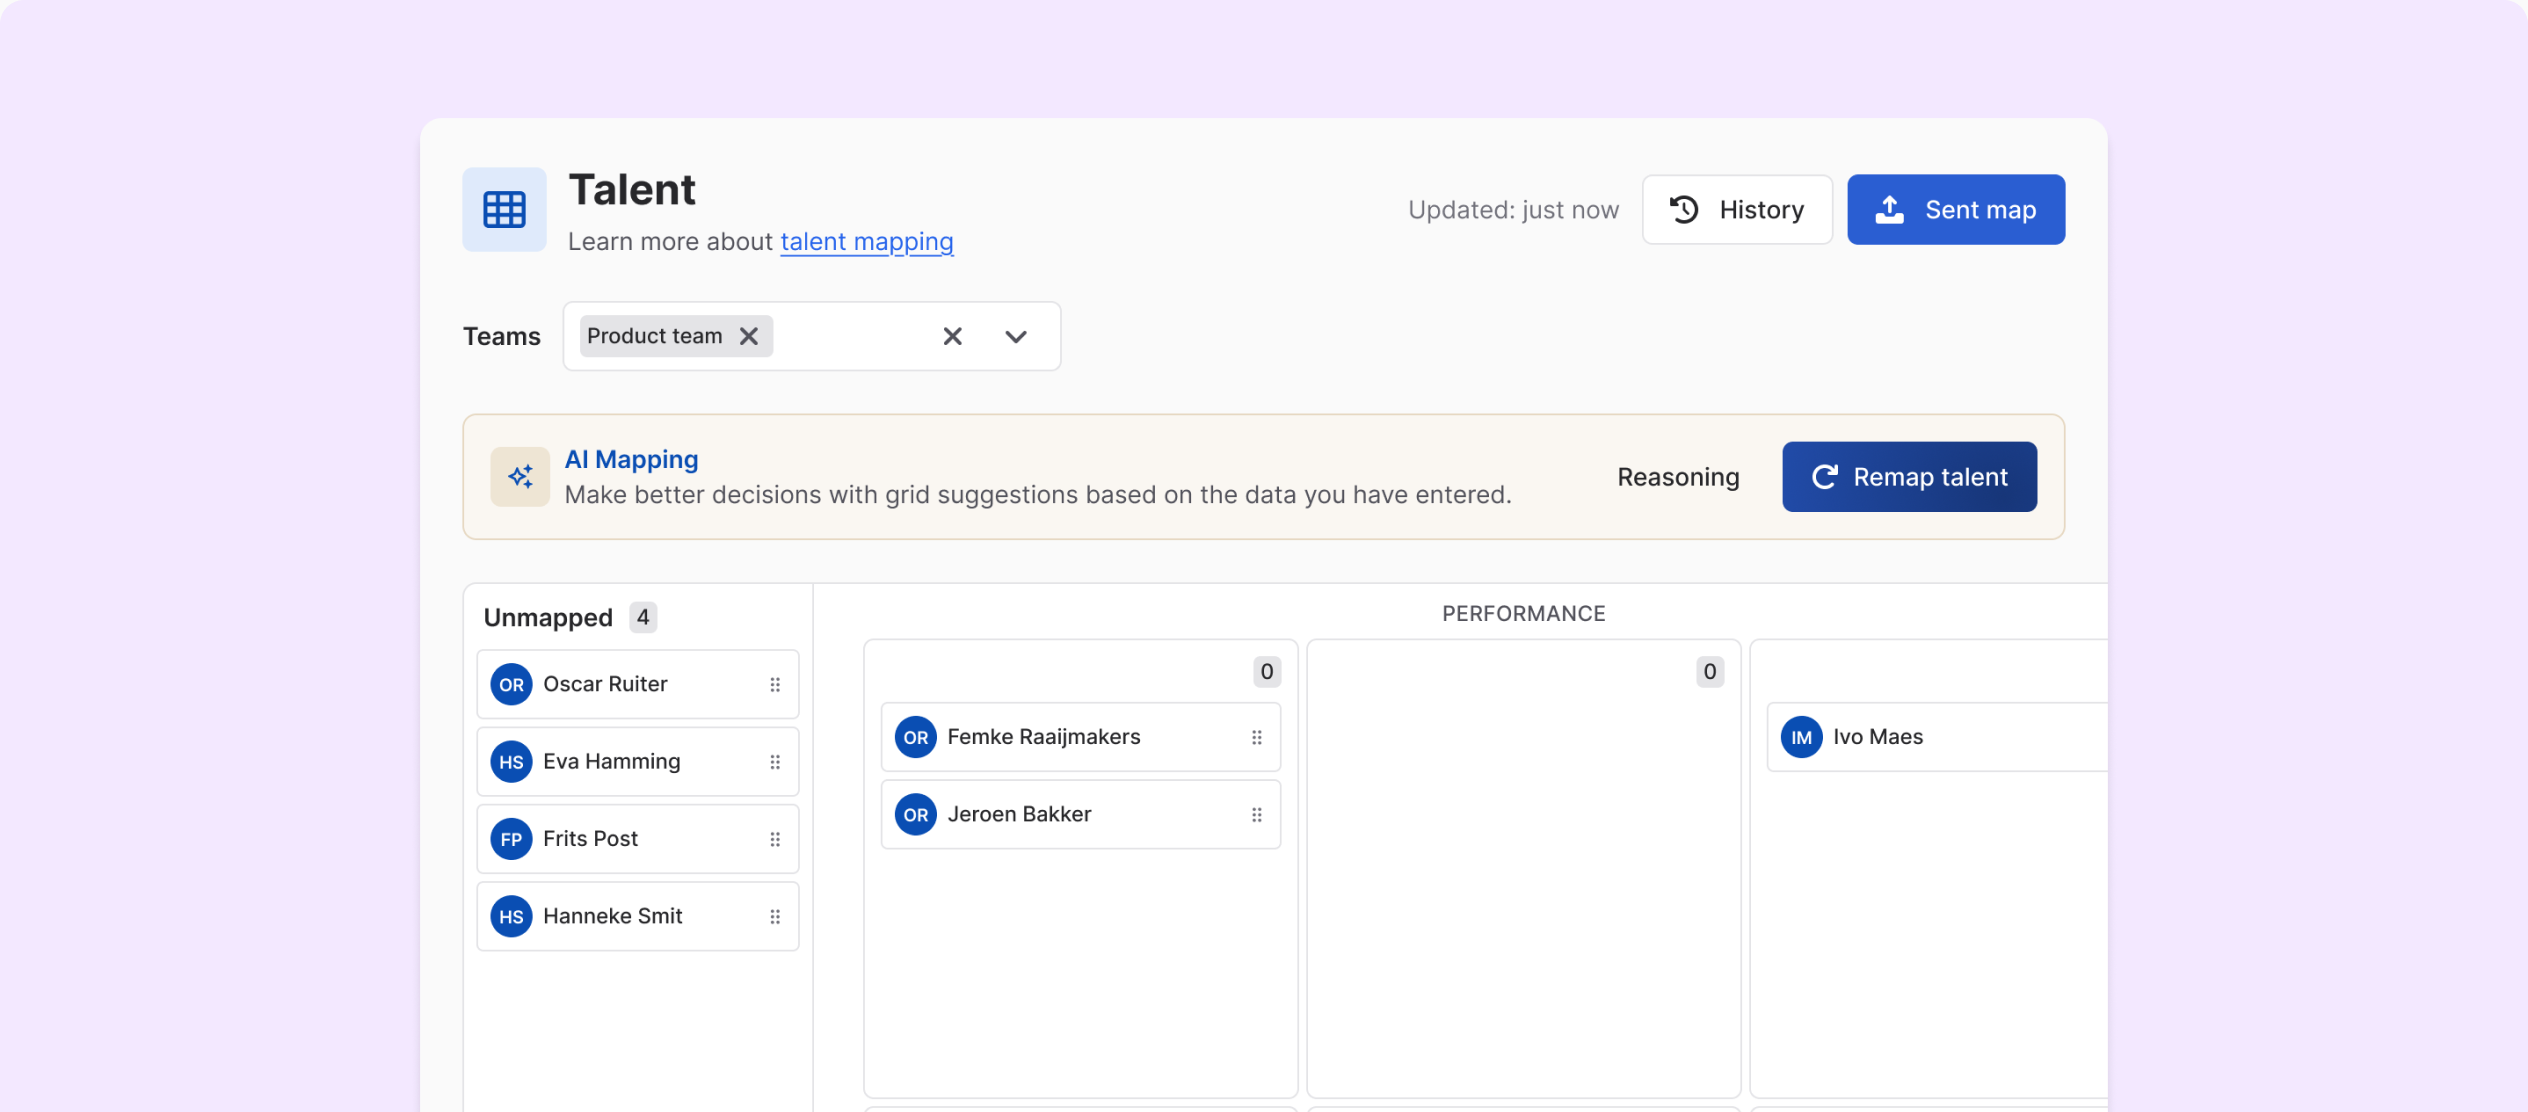This screenshot has height=1112, width=2528.
Task: Remove the Product team tag
Action: point(749,336)
